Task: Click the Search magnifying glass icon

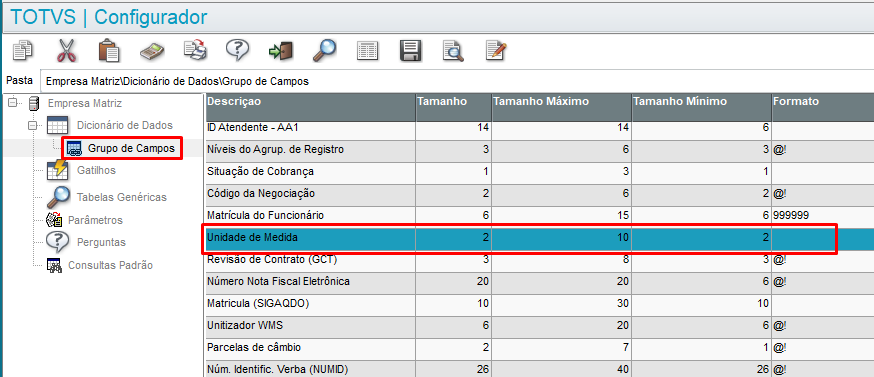Action: (x=323, y=50)
